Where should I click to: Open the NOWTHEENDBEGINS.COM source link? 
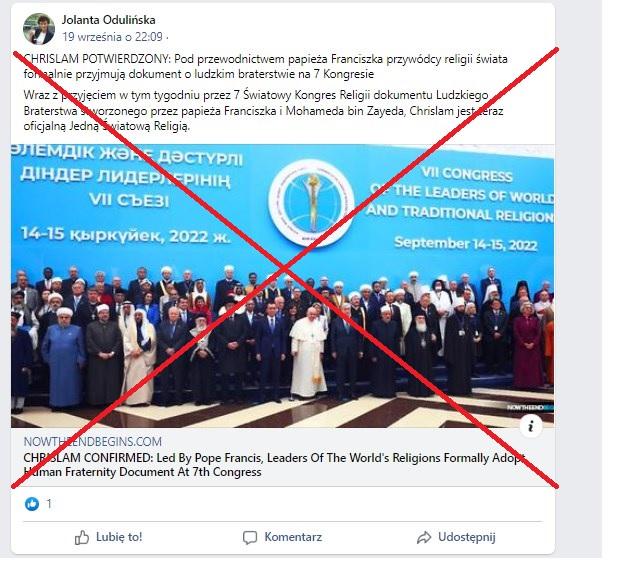pos(93,441)
